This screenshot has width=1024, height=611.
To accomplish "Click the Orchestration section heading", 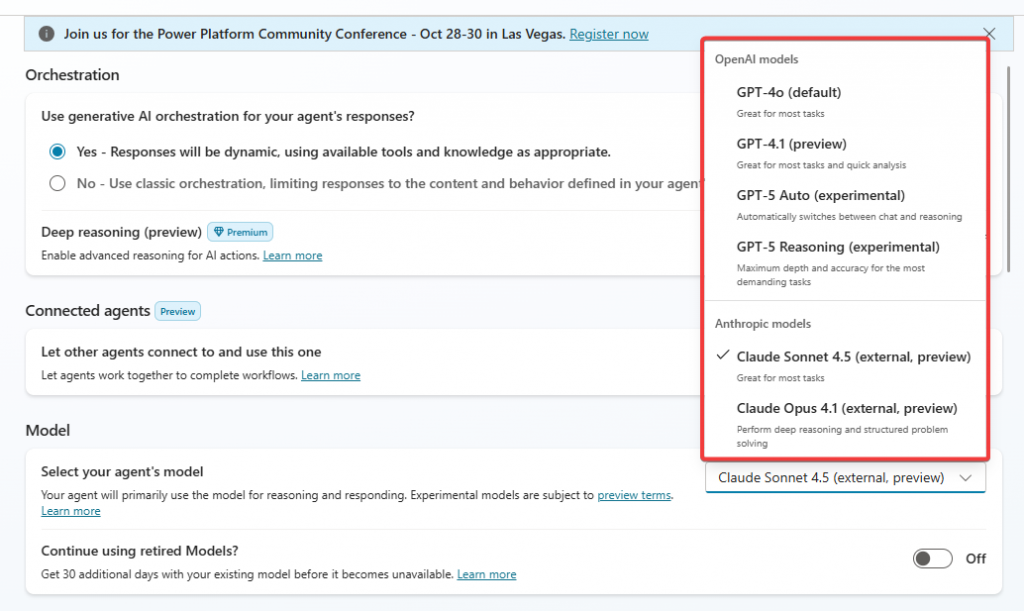I will click(72, 75).
